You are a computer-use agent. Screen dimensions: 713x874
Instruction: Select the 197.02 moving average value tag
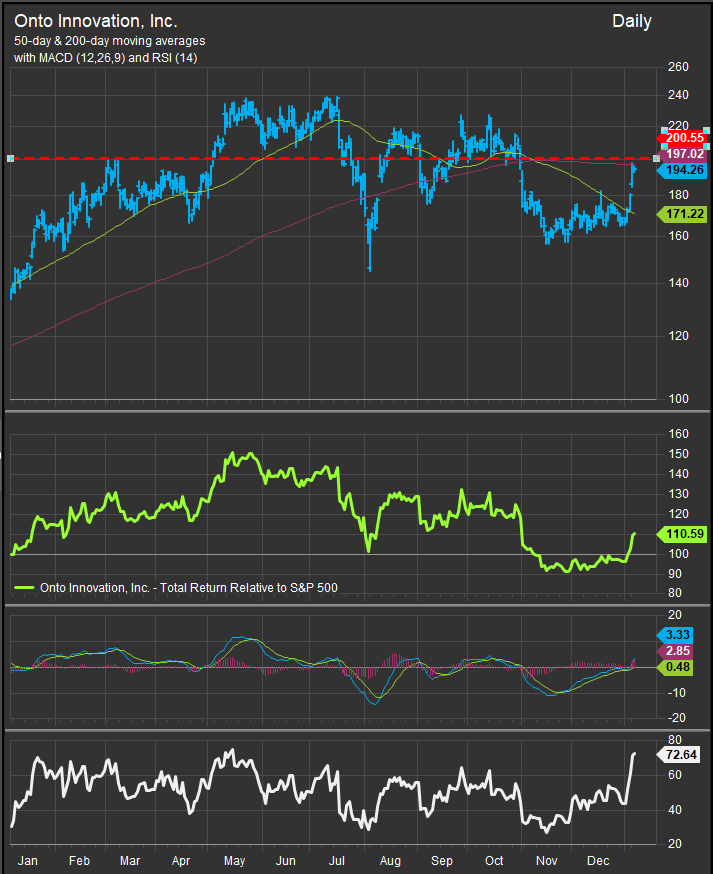(684, 154)
